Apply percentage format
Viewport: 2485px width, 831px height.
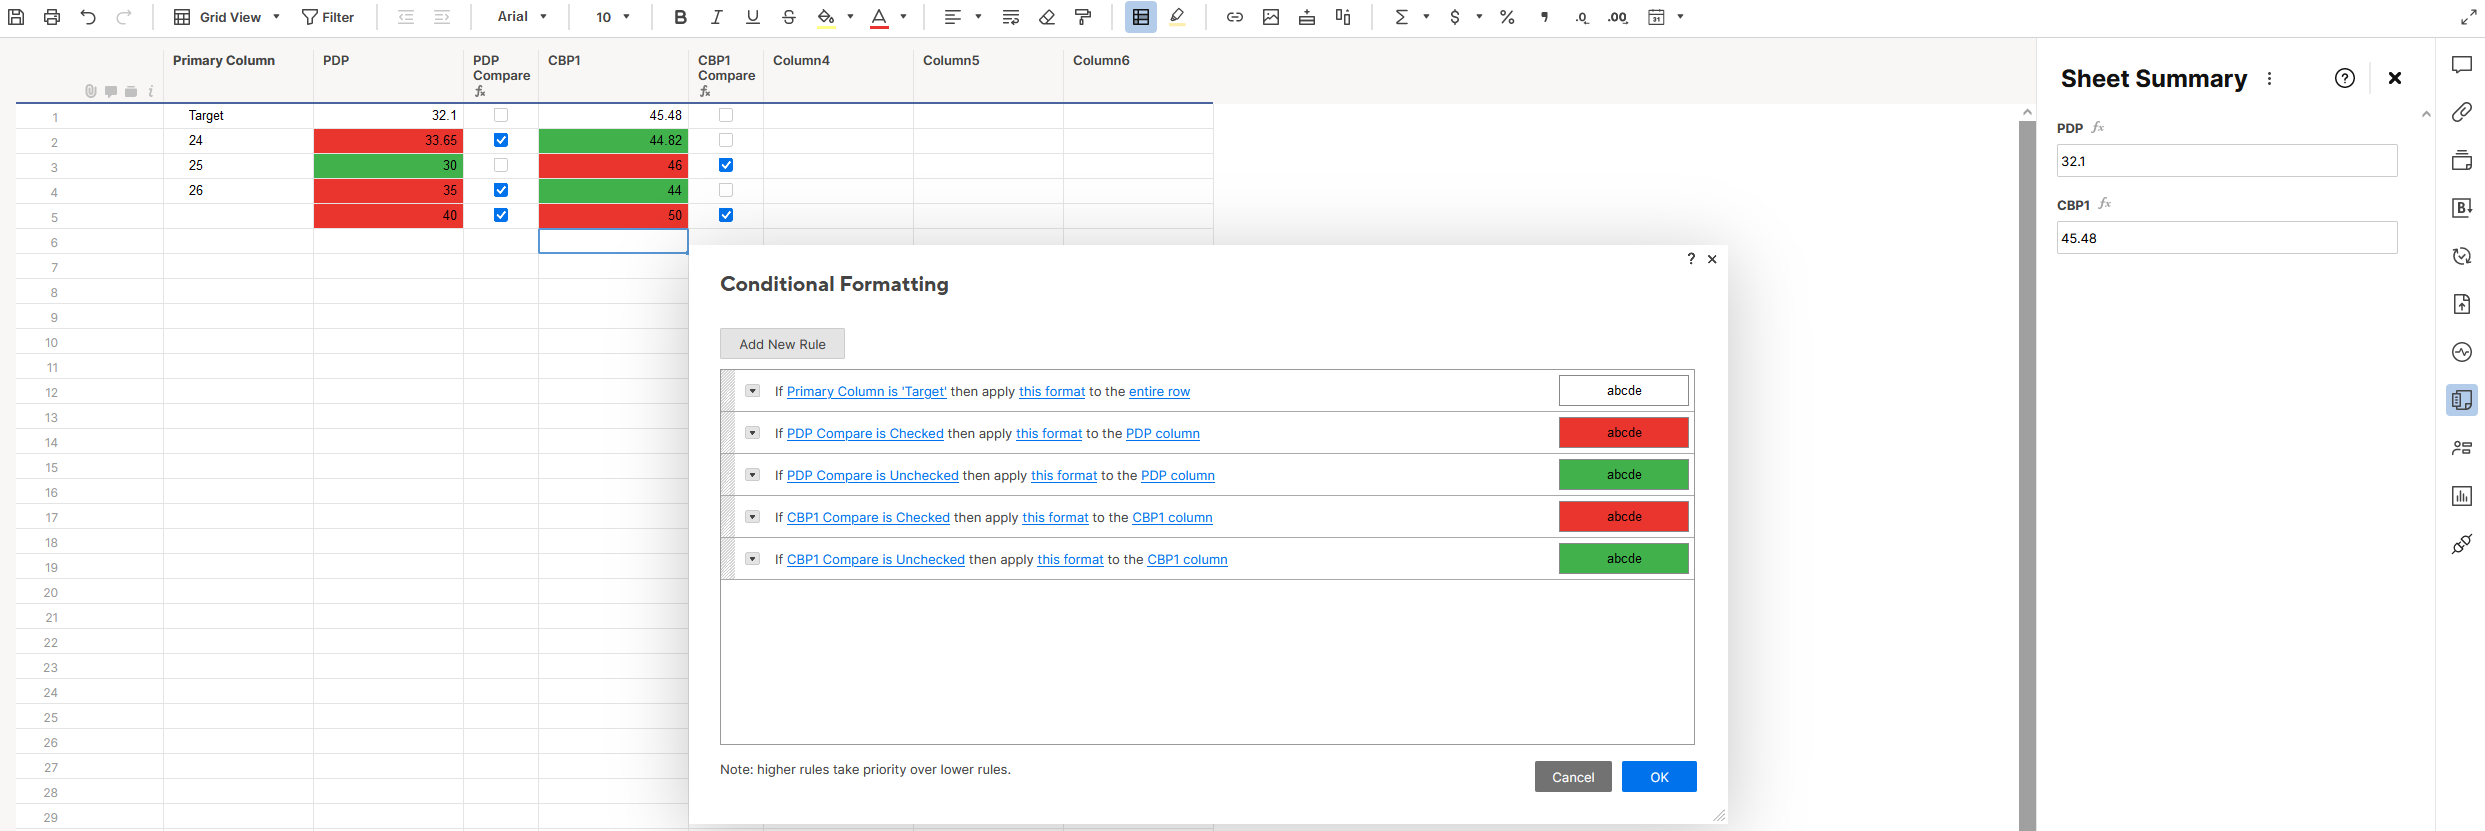(x=1507, y=17)
